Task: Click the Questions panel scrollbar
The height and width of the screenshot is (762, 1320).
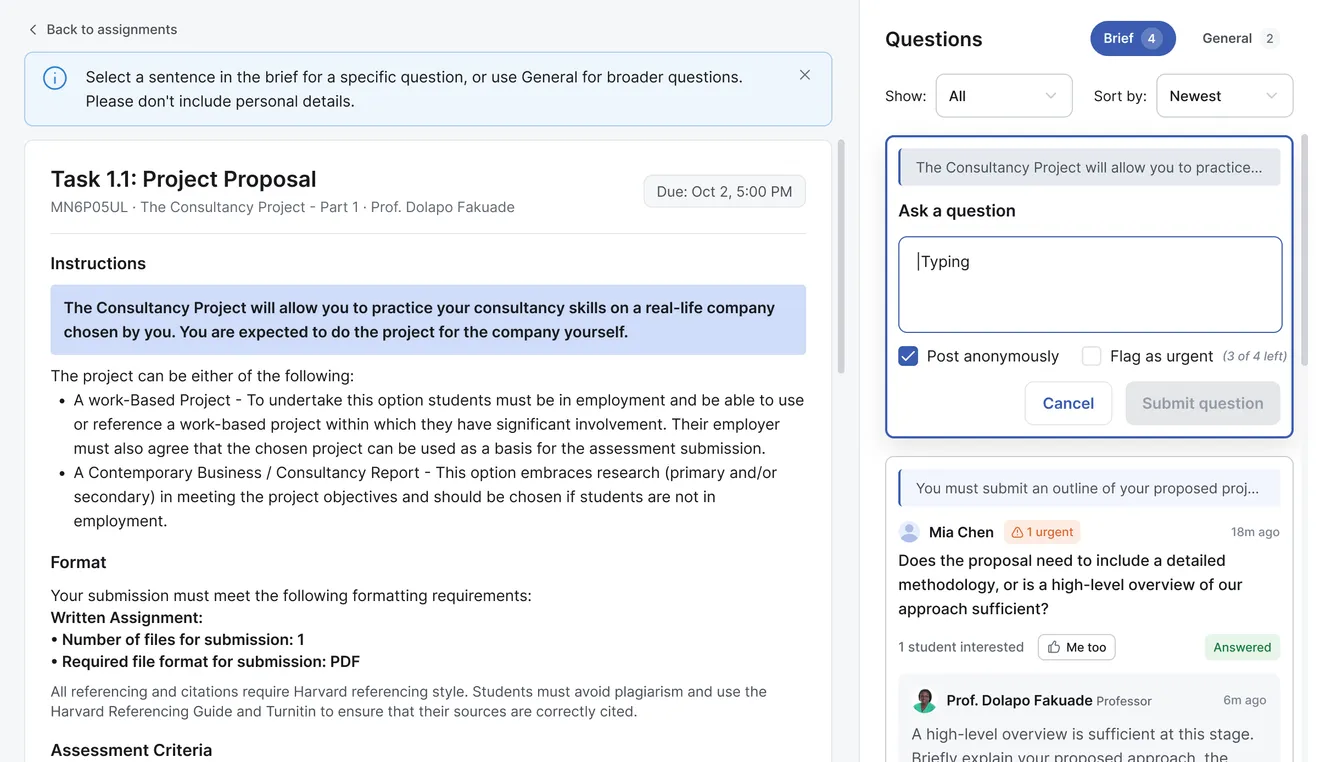Action: click(1304, 250)
